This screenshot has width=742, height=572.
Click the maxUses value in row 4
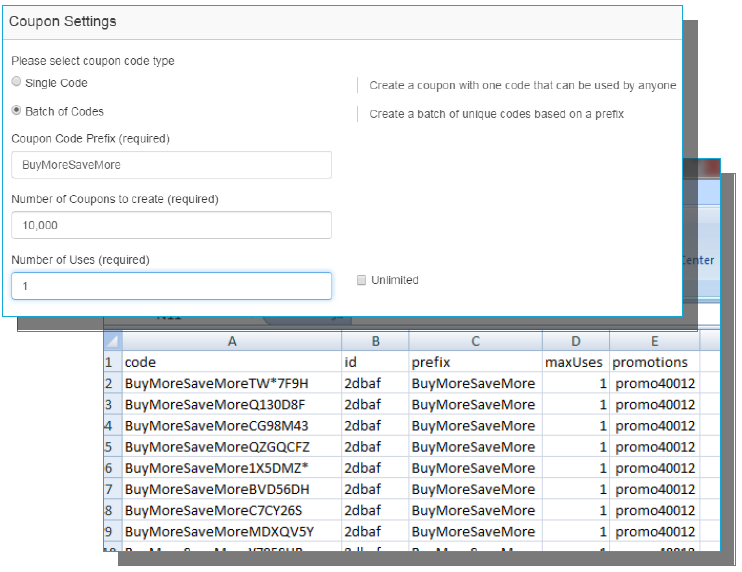pyautogui.click(x=576, y=425)
